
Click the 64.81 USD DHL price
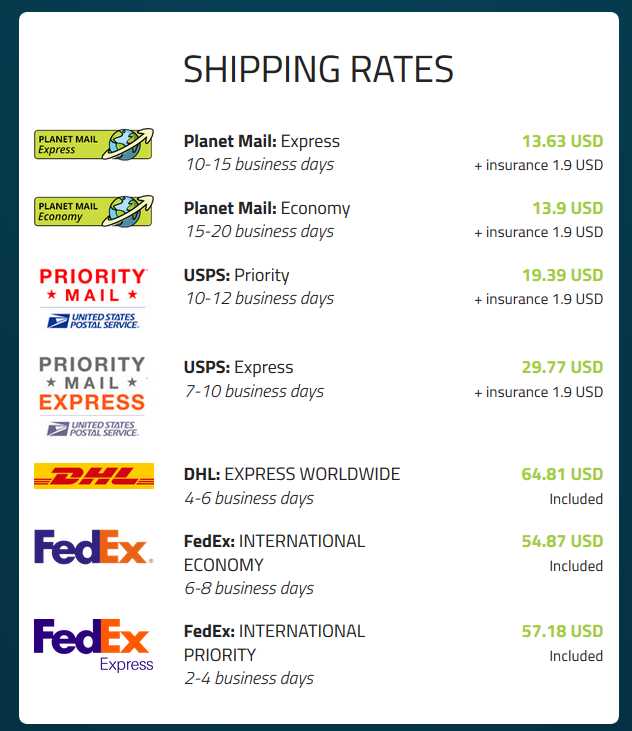(562, 474)
